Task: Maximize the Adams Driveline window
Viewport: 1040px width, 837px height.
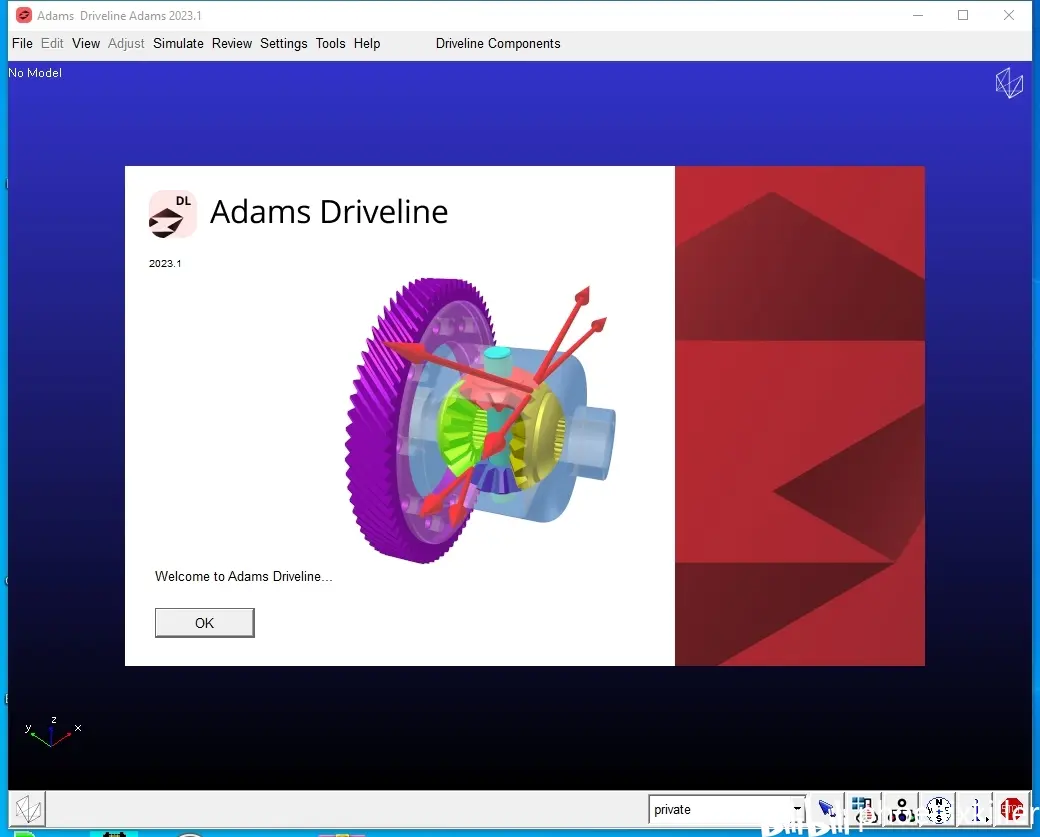Action: coord(963,15)
